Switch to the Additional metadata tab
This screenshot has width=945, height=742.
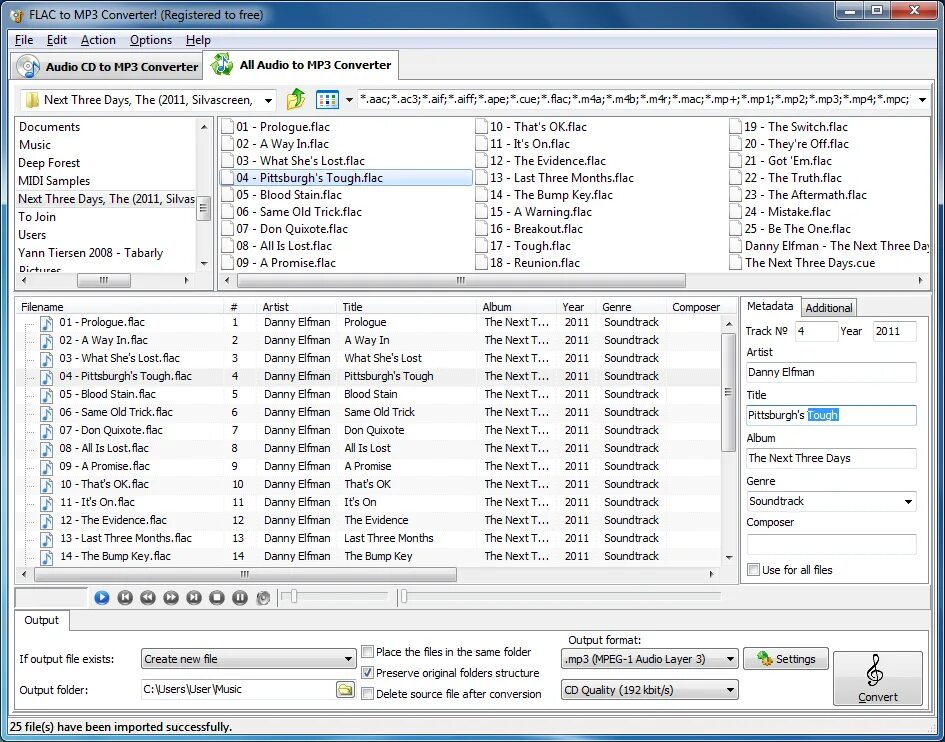(x=829, y=307)
